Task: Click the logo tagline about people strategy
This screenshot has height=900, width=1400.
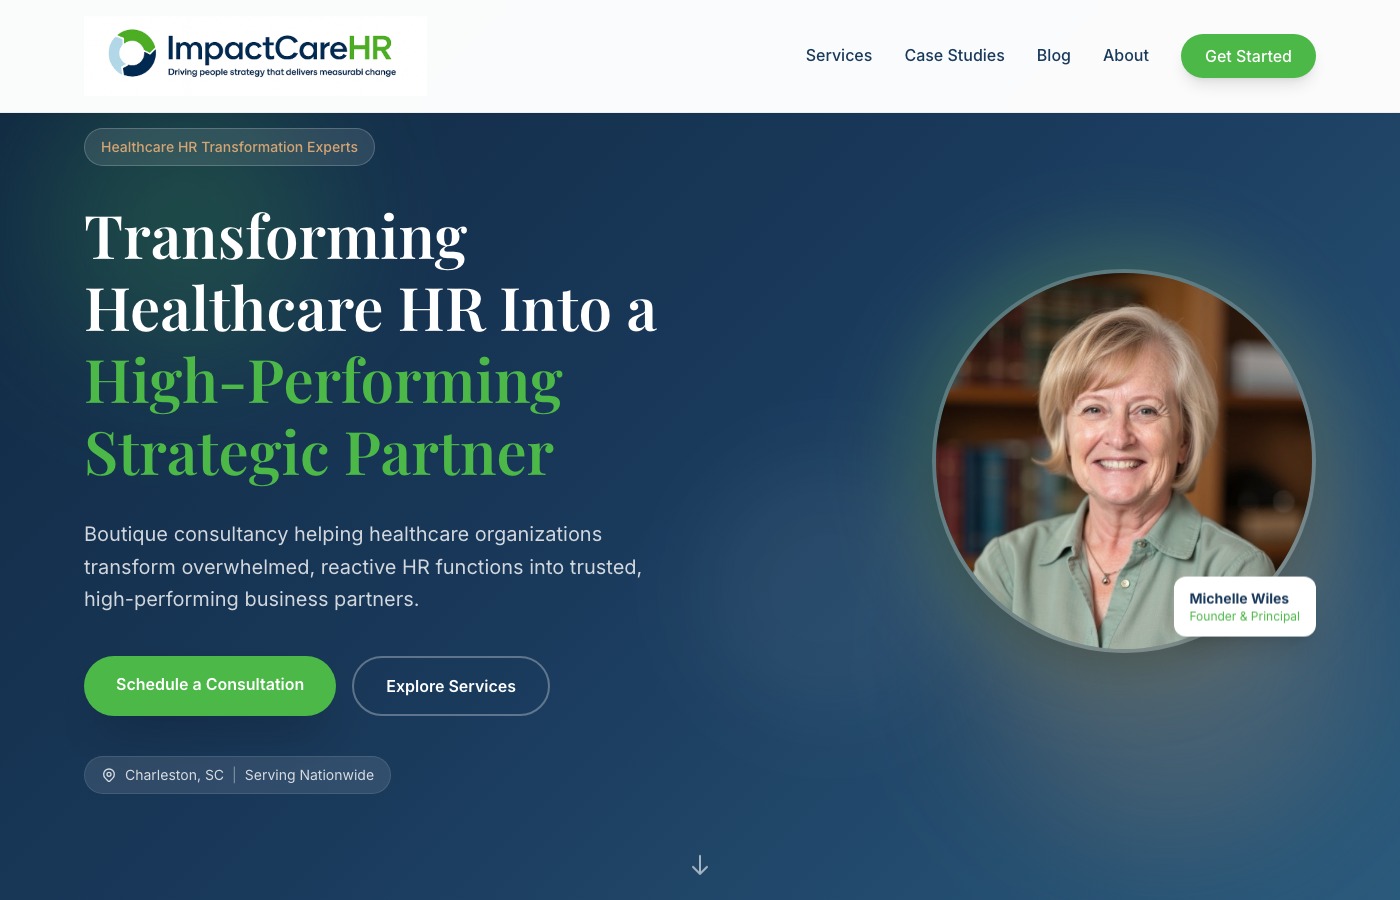Action: coord(282,72)
